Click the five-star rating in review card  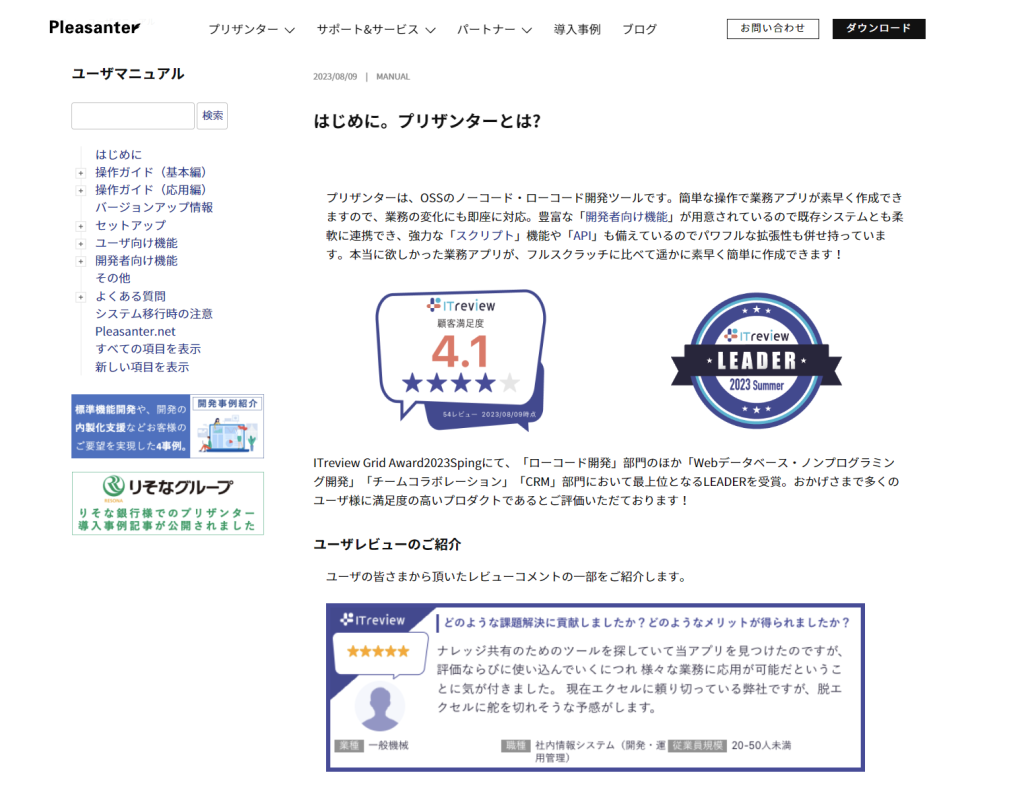(x=378, y=651)
